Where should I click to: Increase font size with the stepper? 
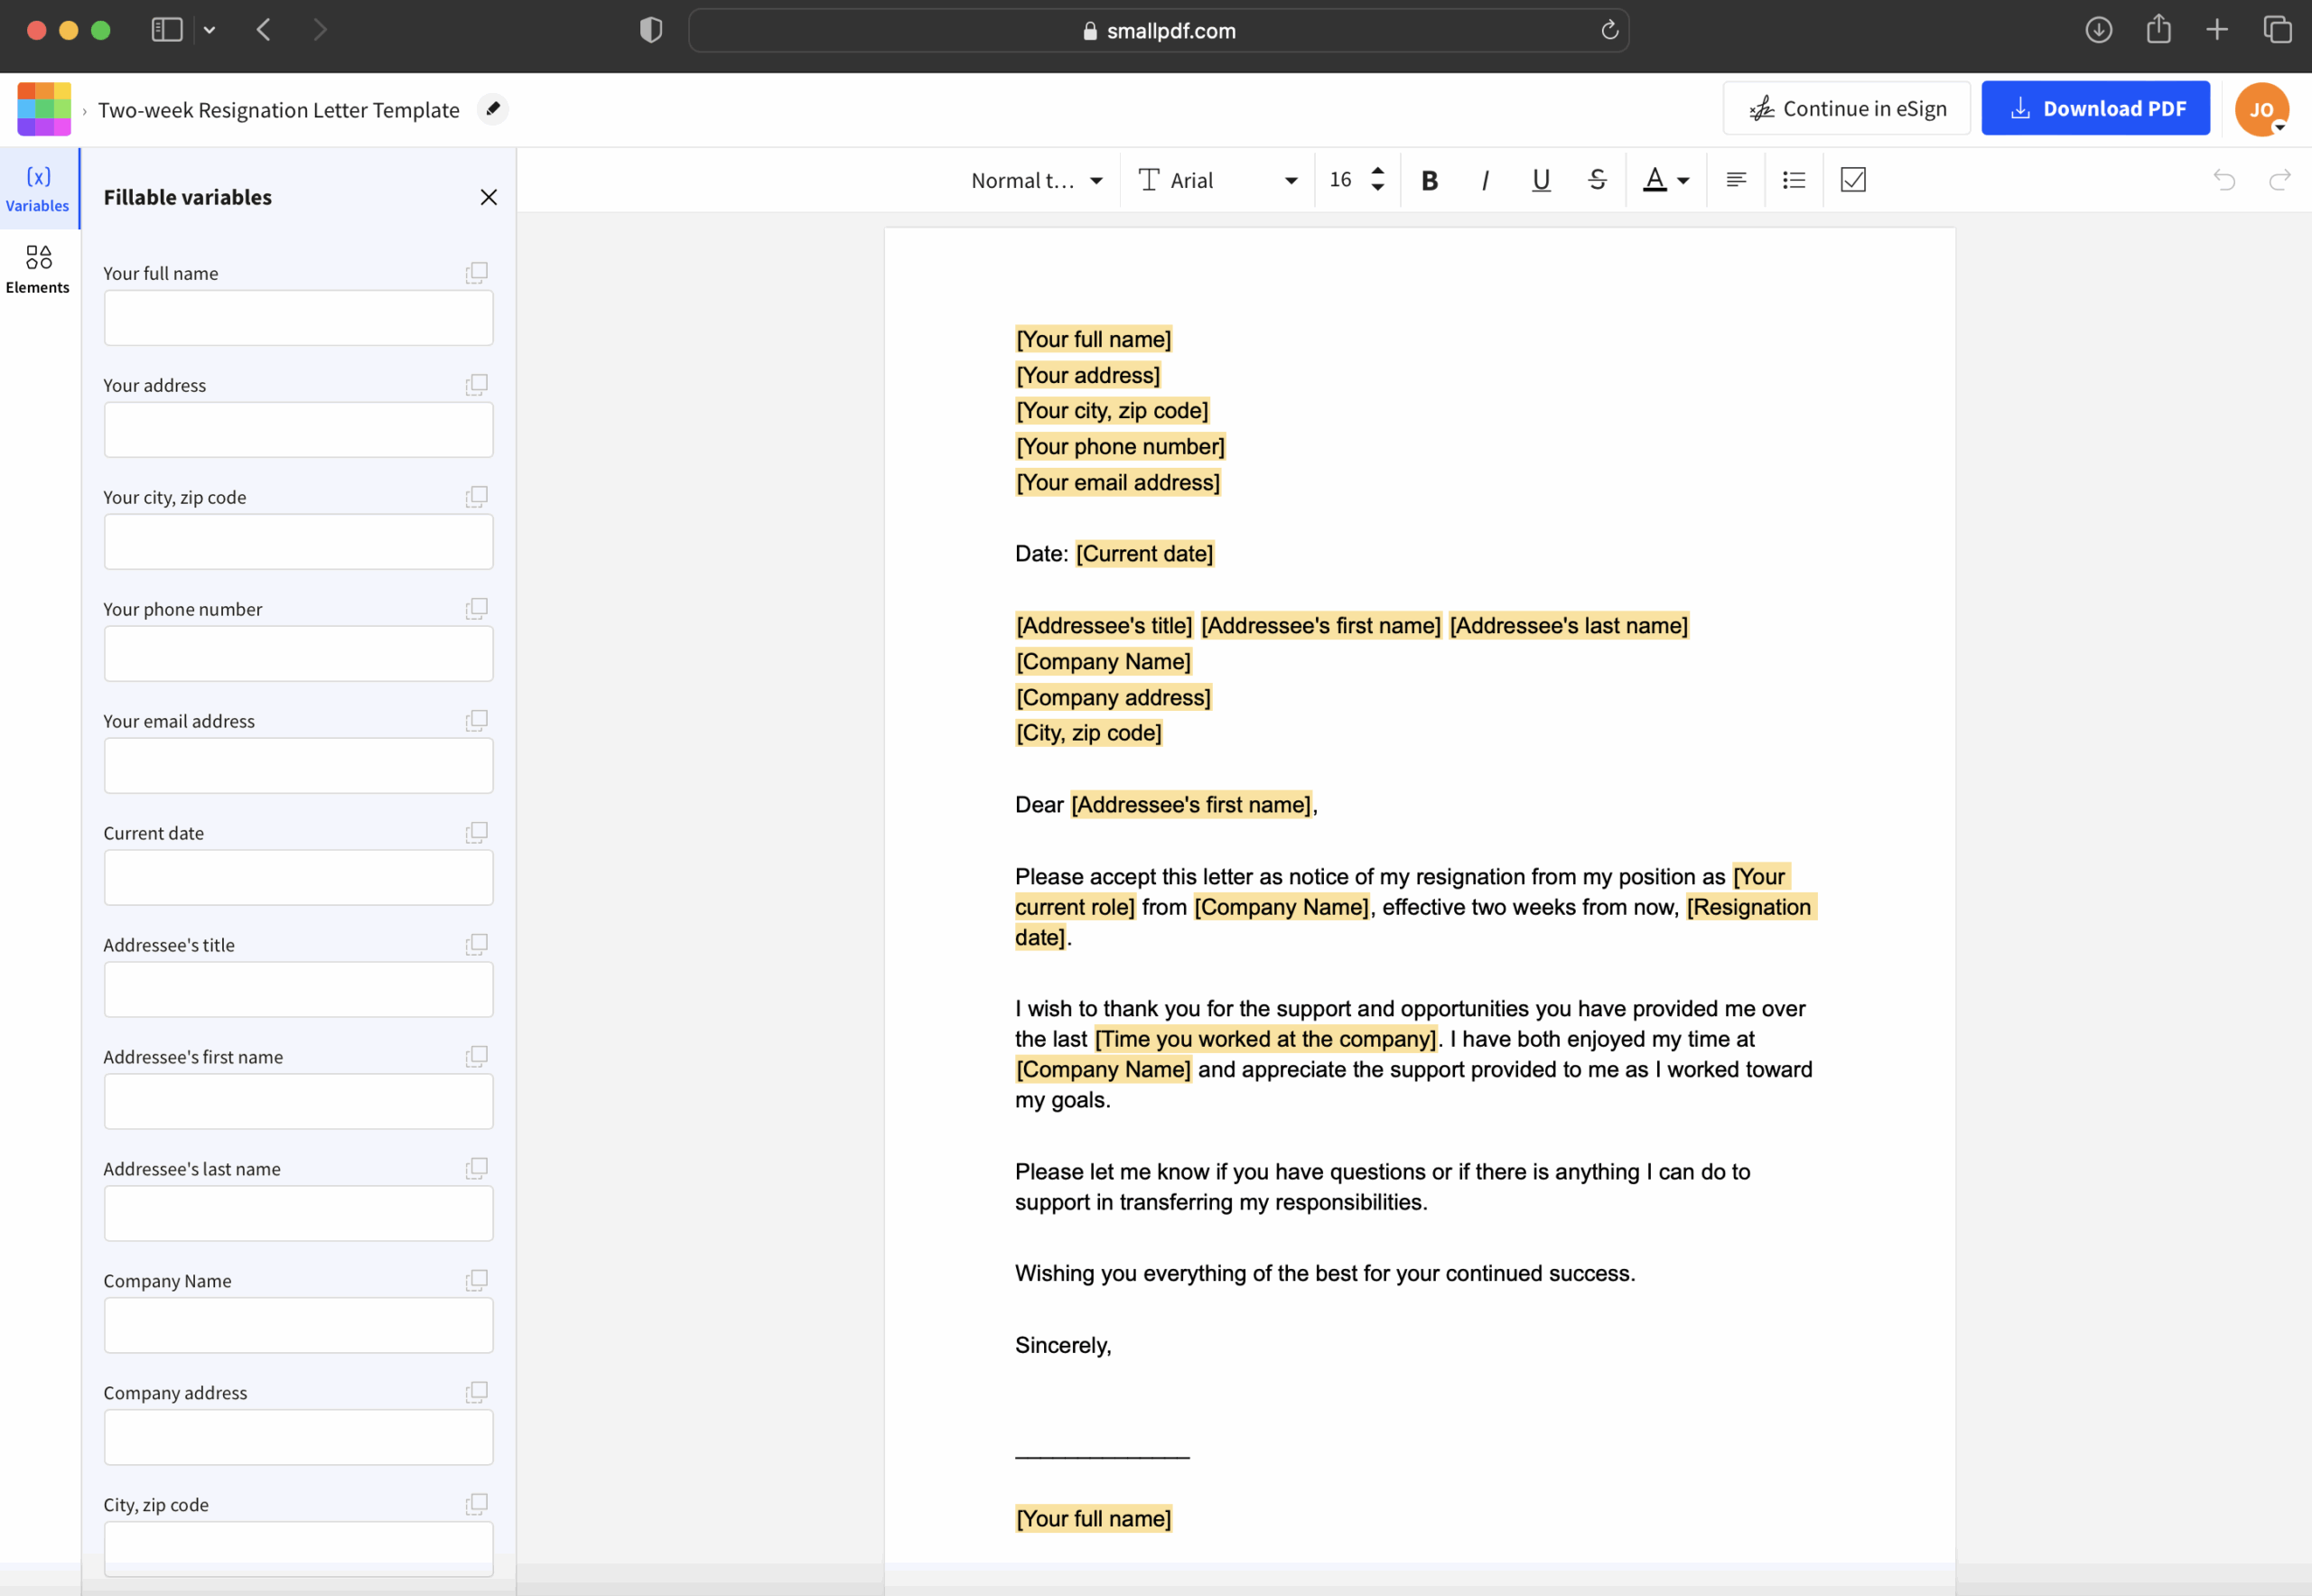pos(1377,171)
